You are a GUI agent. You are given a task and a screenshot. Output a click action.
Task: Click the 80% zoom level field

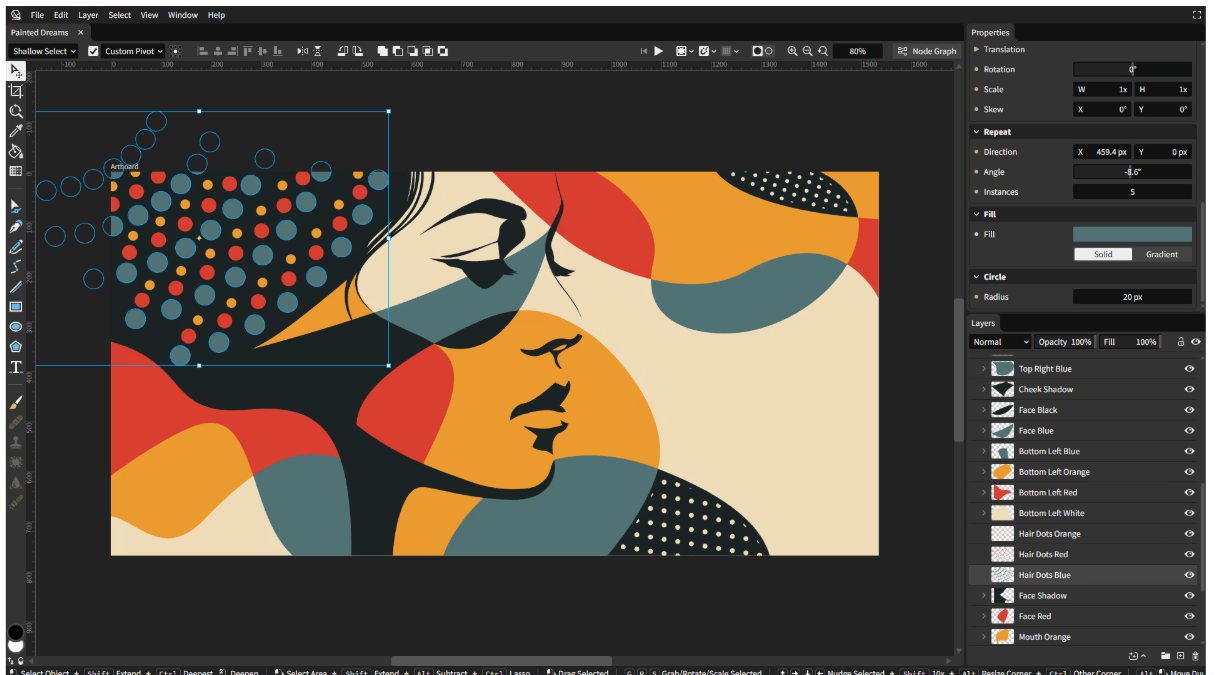pyautogui.click(x=856, y=51)
